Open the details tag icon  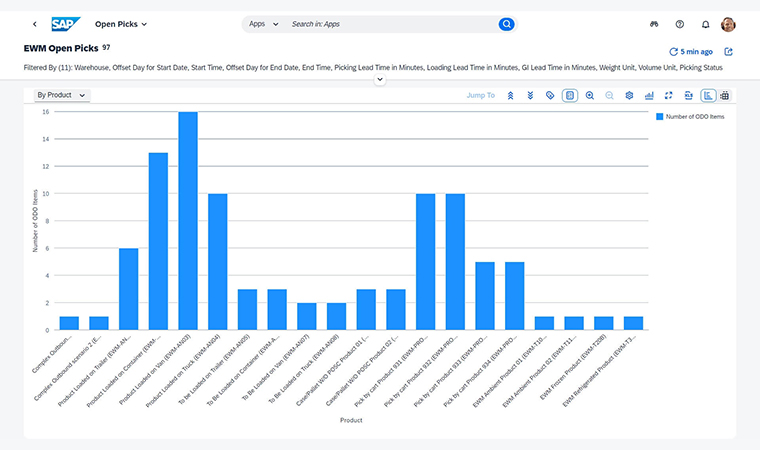click(x=550, y=96)
